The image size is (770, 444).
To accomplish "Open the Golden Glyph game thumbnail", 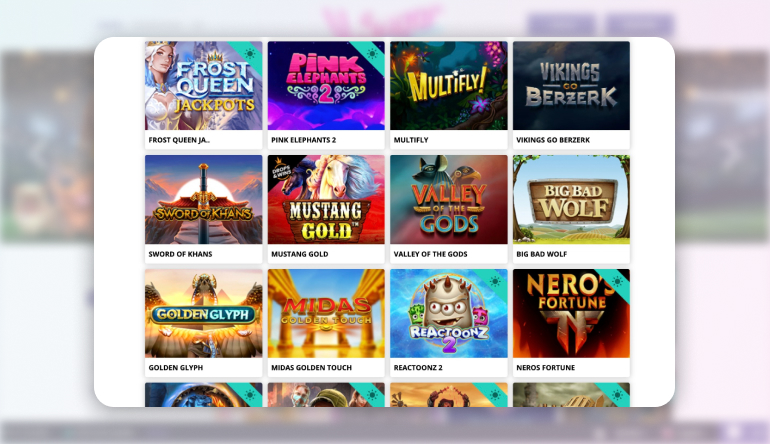I will 203,313.
